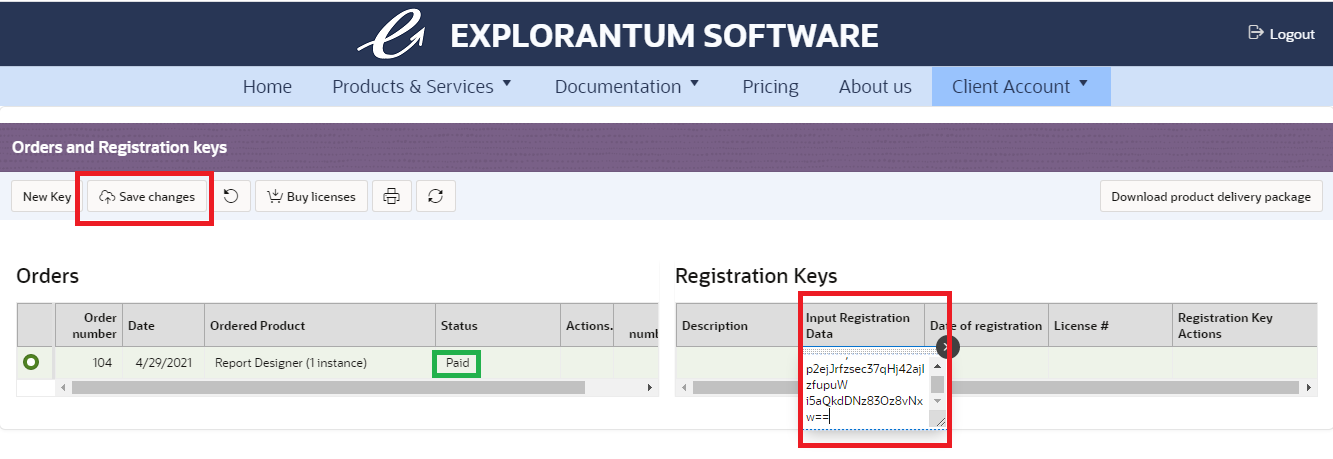
Task: Open the About us page
Action: [875, 86]
